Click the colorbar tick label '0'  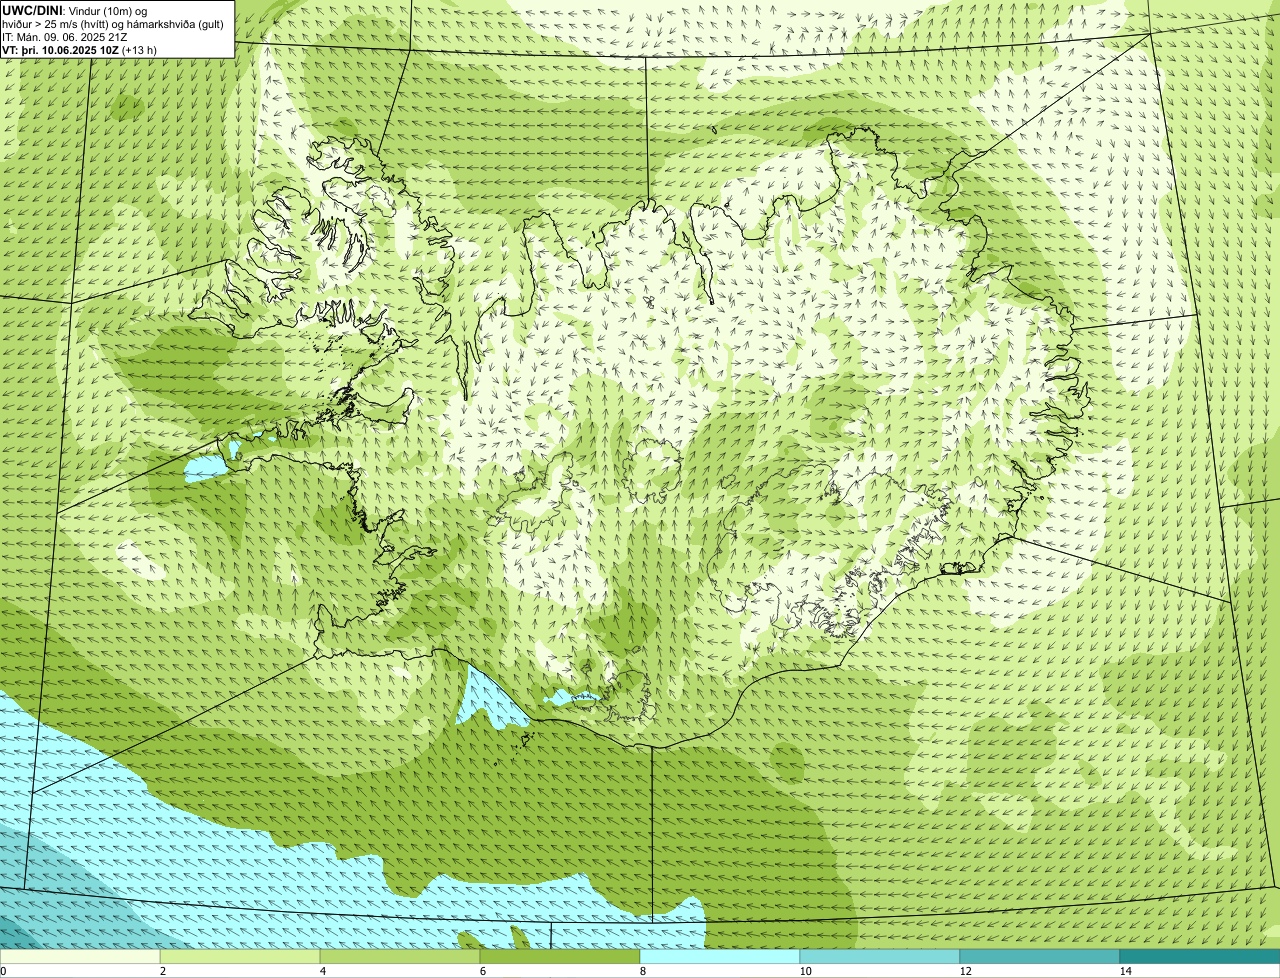coord(4,971)
